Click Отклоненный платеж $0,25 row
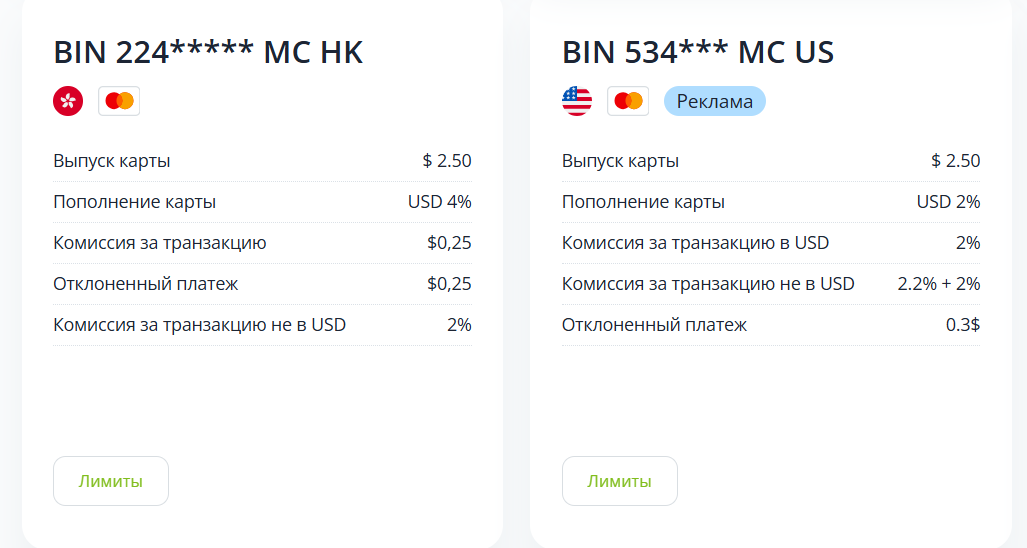Viewport: 1027px width, 548px height. point(262,283)
